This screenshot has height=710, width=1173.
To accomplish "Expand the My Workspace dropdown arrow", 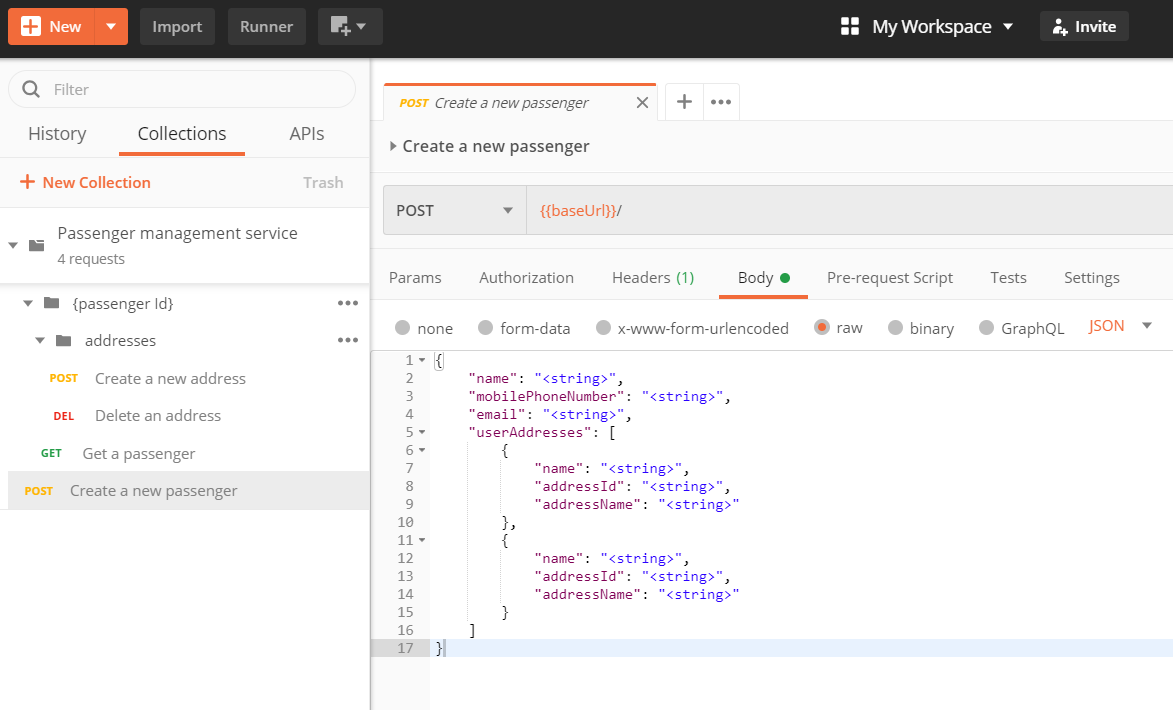I will click(x=1008, y=27).
